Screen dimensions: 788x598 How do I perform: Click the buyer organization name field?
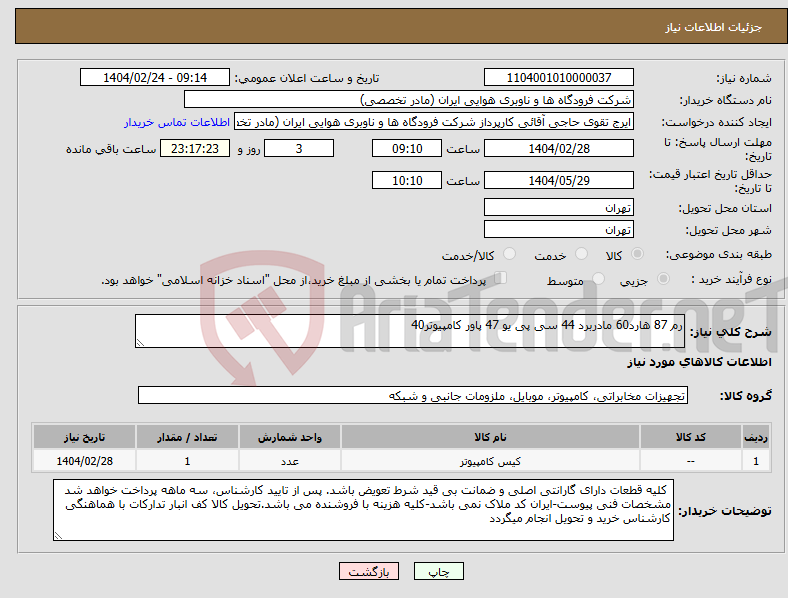[409, 99]
